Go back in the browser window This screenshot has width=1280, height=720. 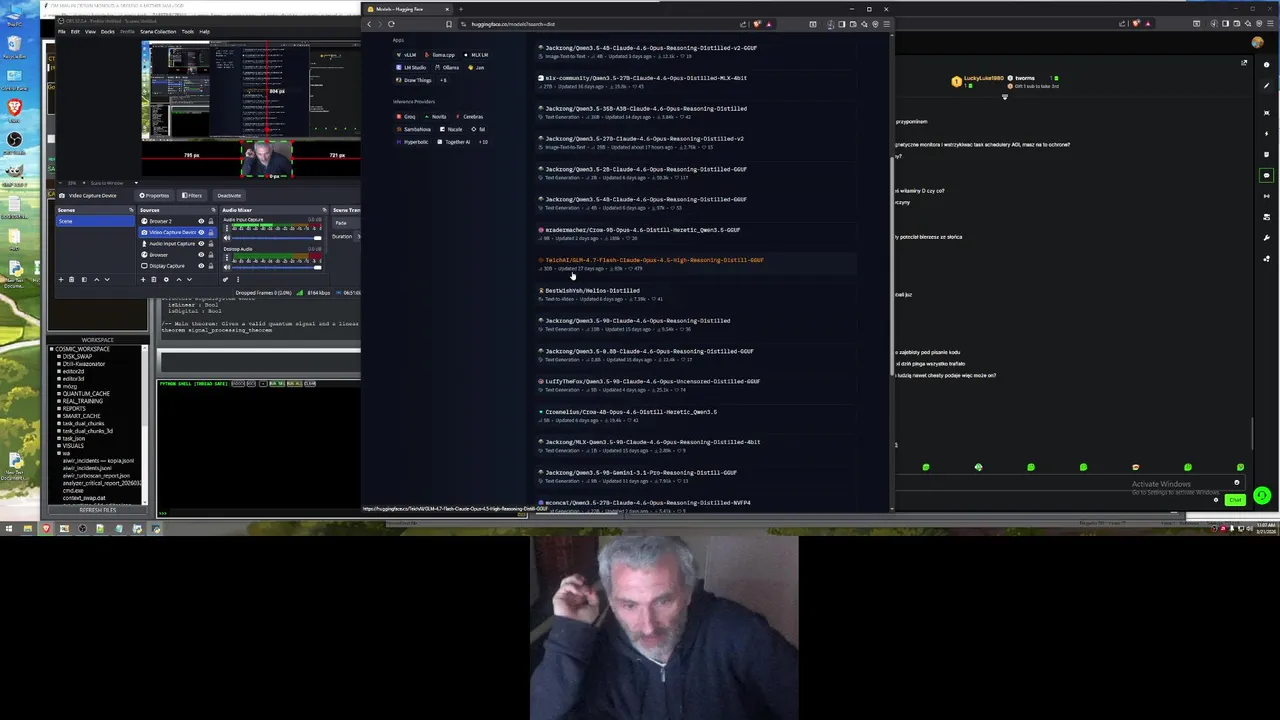coord(369,24)
